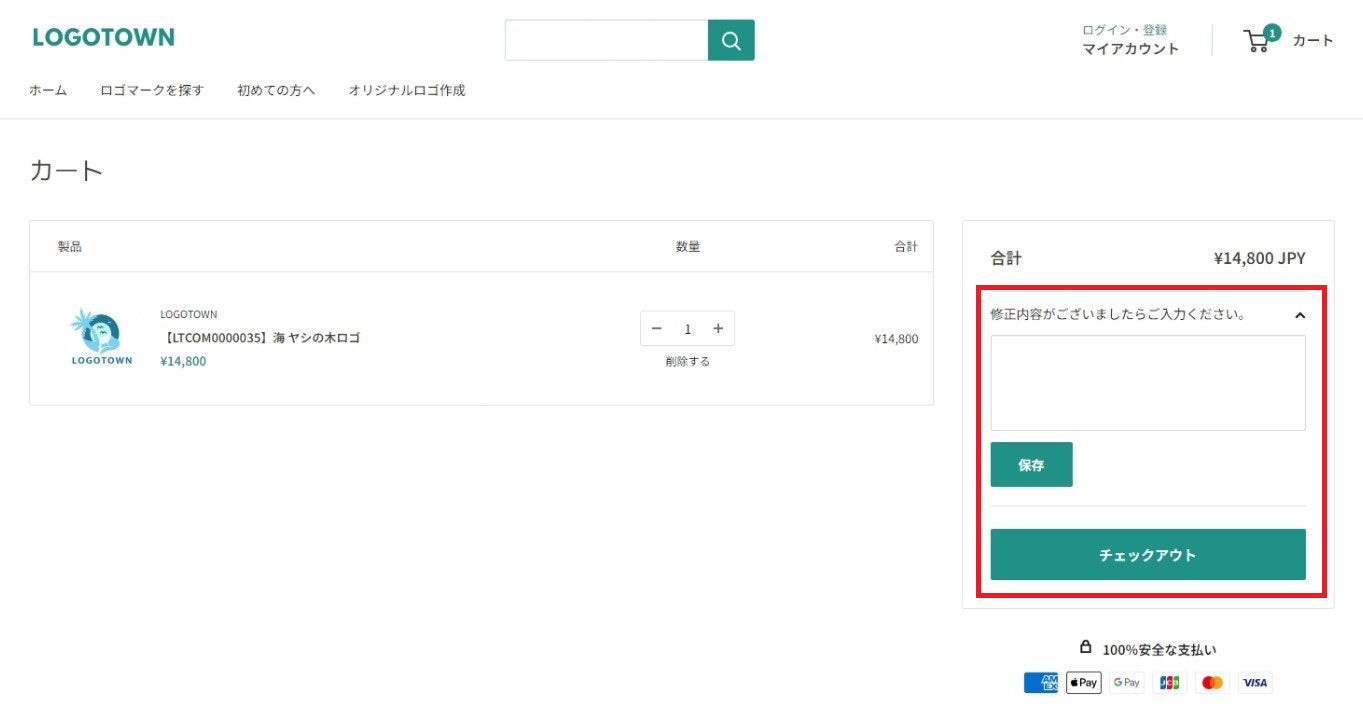Decrease quantity with the minus button
Screen dimensions: 1363x723
click(657, 329)
